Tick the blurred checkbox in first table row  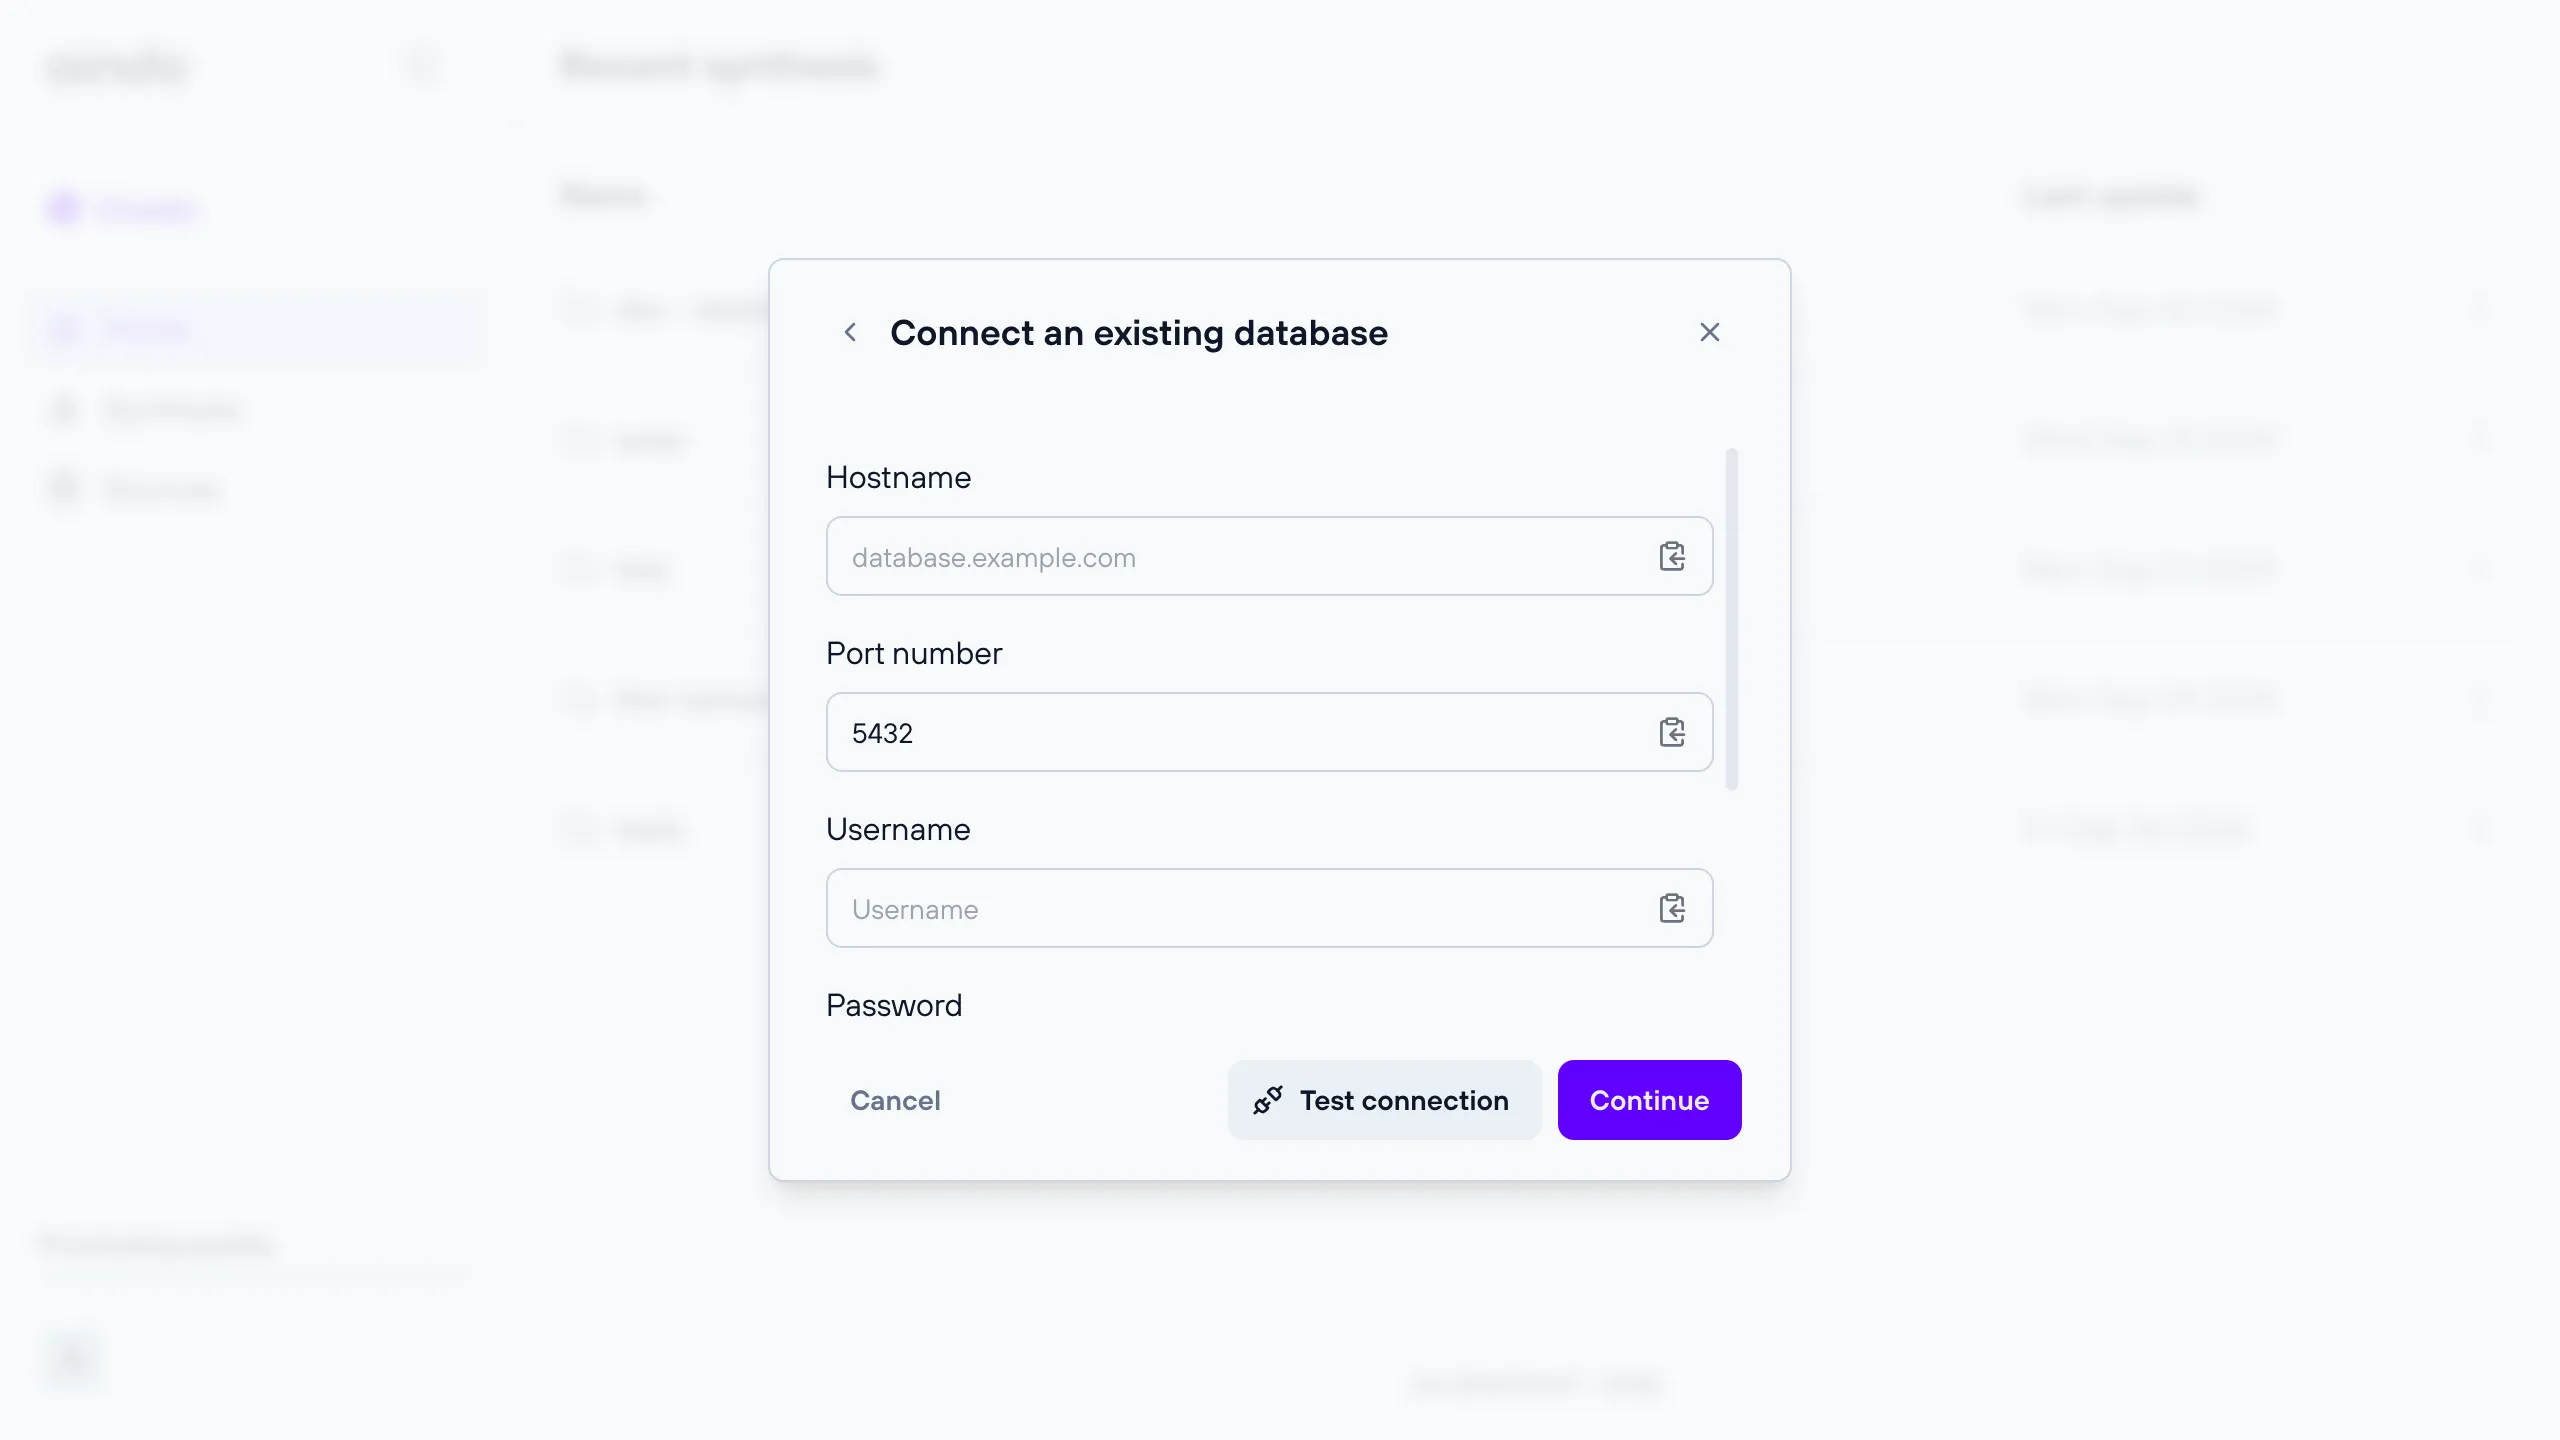(x=580, y=310)
